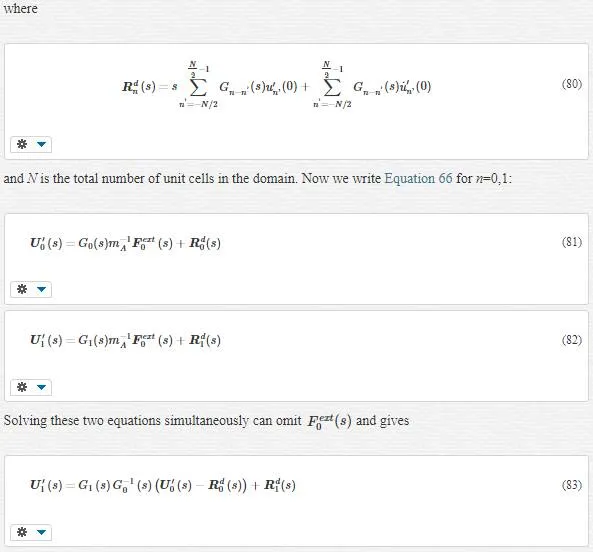Select the equation number (80) label
Screen dimensions: 593x552
572,84
